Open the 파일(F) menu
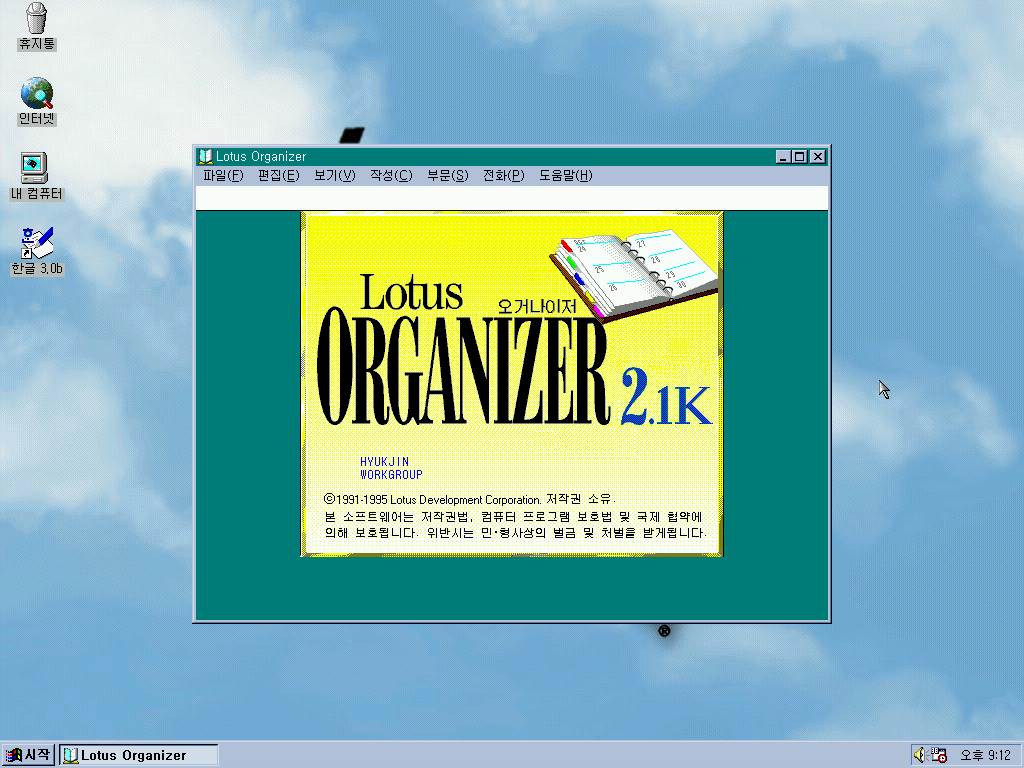Screen dimensions: 1024x768 pos(223,176)
